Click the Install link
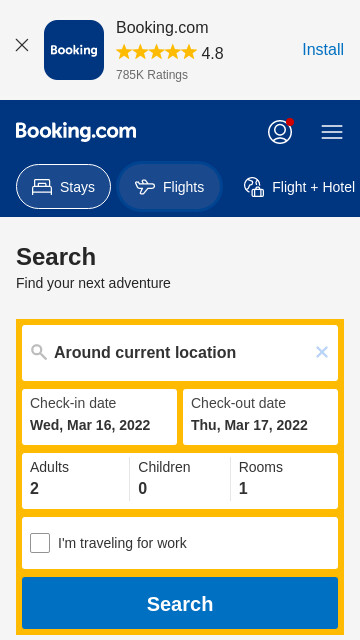 (323, 50)
